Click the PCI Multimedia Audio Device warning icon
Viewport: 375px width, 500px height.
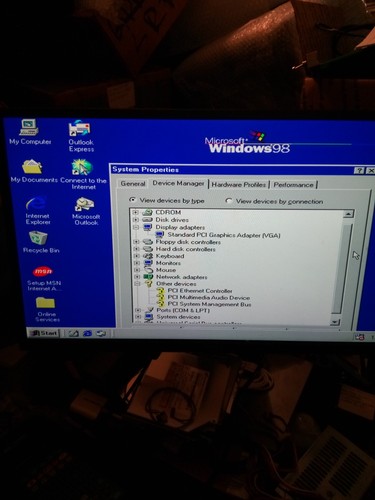point(161,297)
